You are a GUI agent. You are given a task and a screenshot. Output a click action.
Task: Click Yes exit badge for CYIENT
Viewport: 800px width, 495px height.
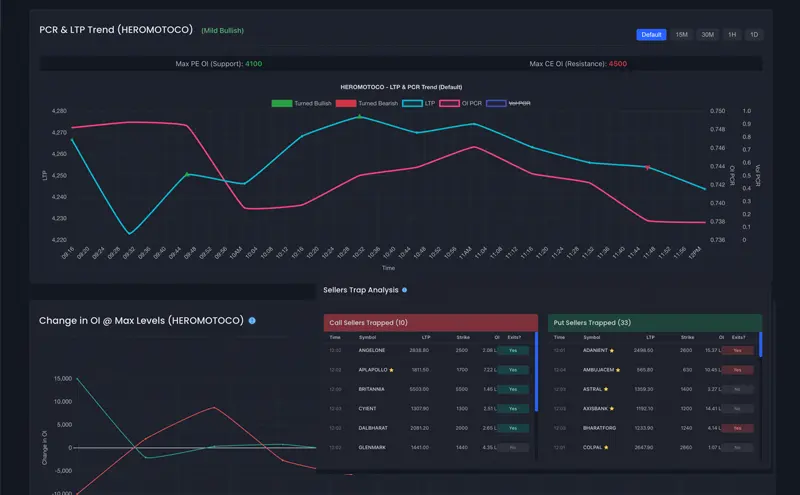[x=513, y=409]
